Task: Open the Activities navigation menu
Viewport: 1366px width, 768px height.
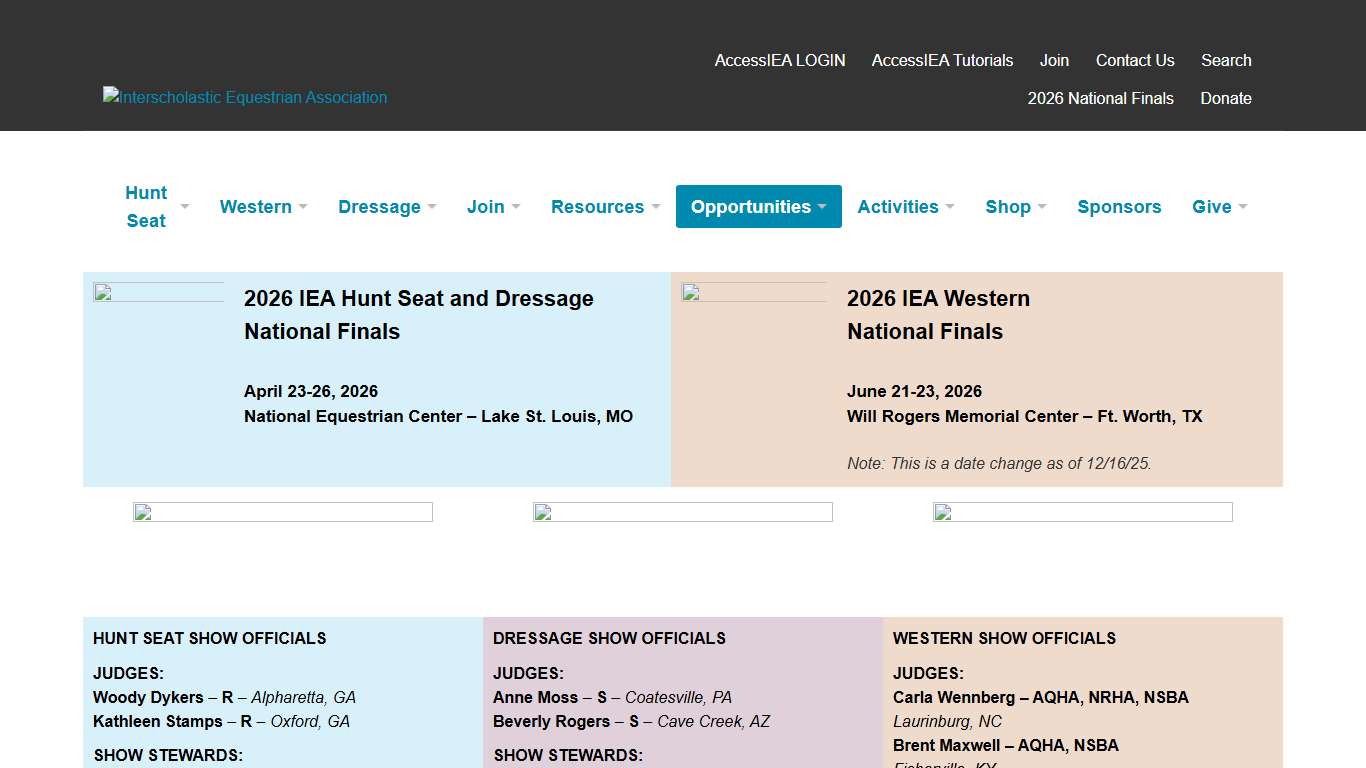Action: (x=905, y=207)
